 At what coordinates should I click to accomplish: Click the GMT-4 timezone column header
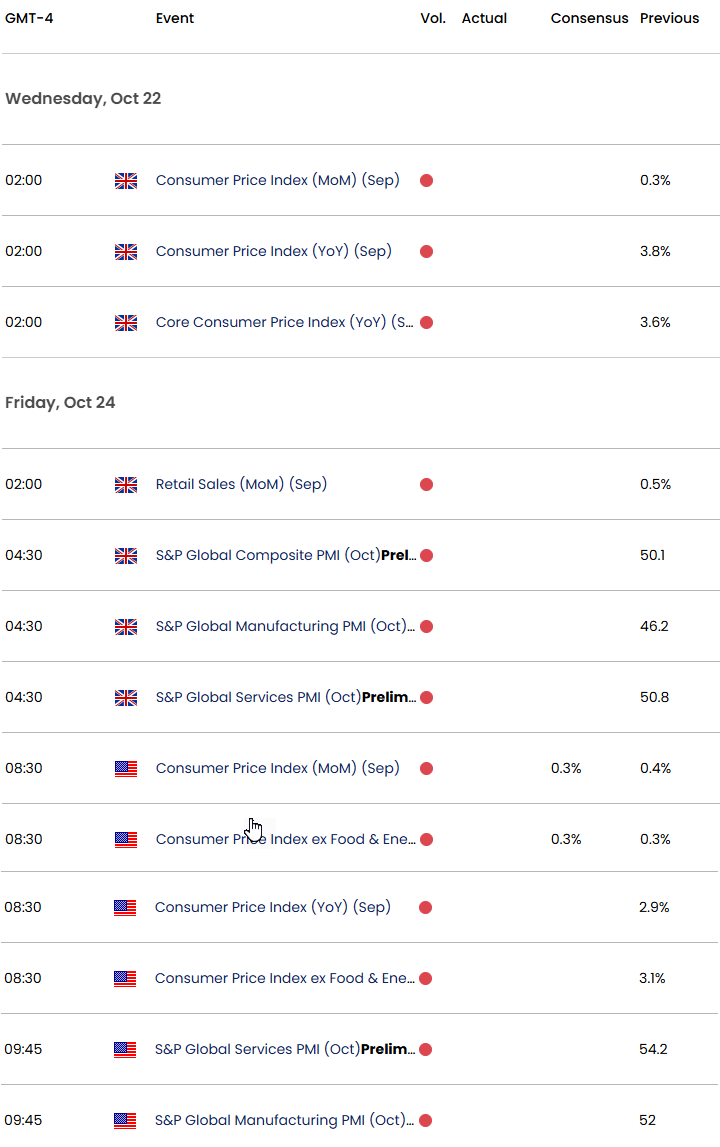pyautogui.click(x=30, y=18)
